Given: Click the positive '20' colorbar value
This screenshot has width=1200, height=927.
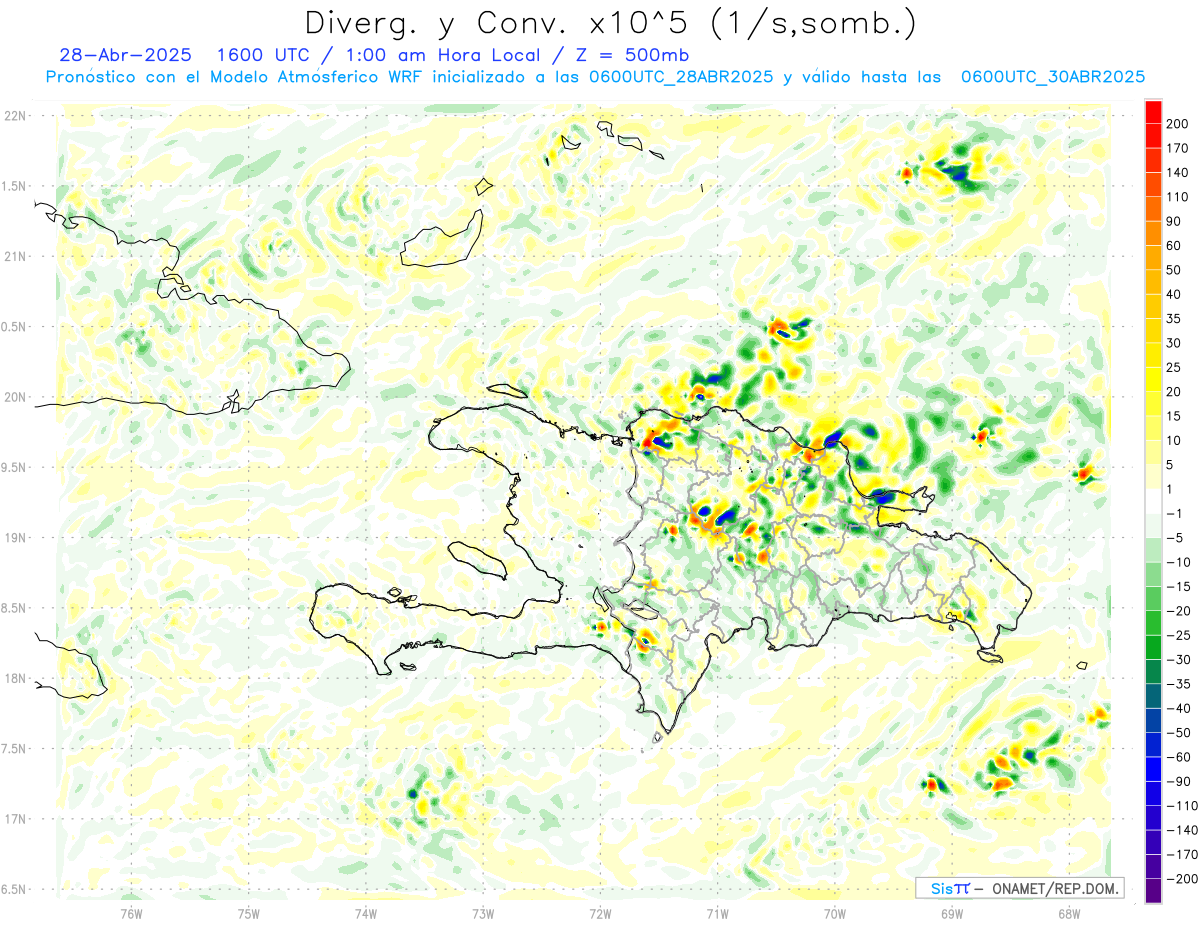Looking at the screenshot, I should 1175,392.
